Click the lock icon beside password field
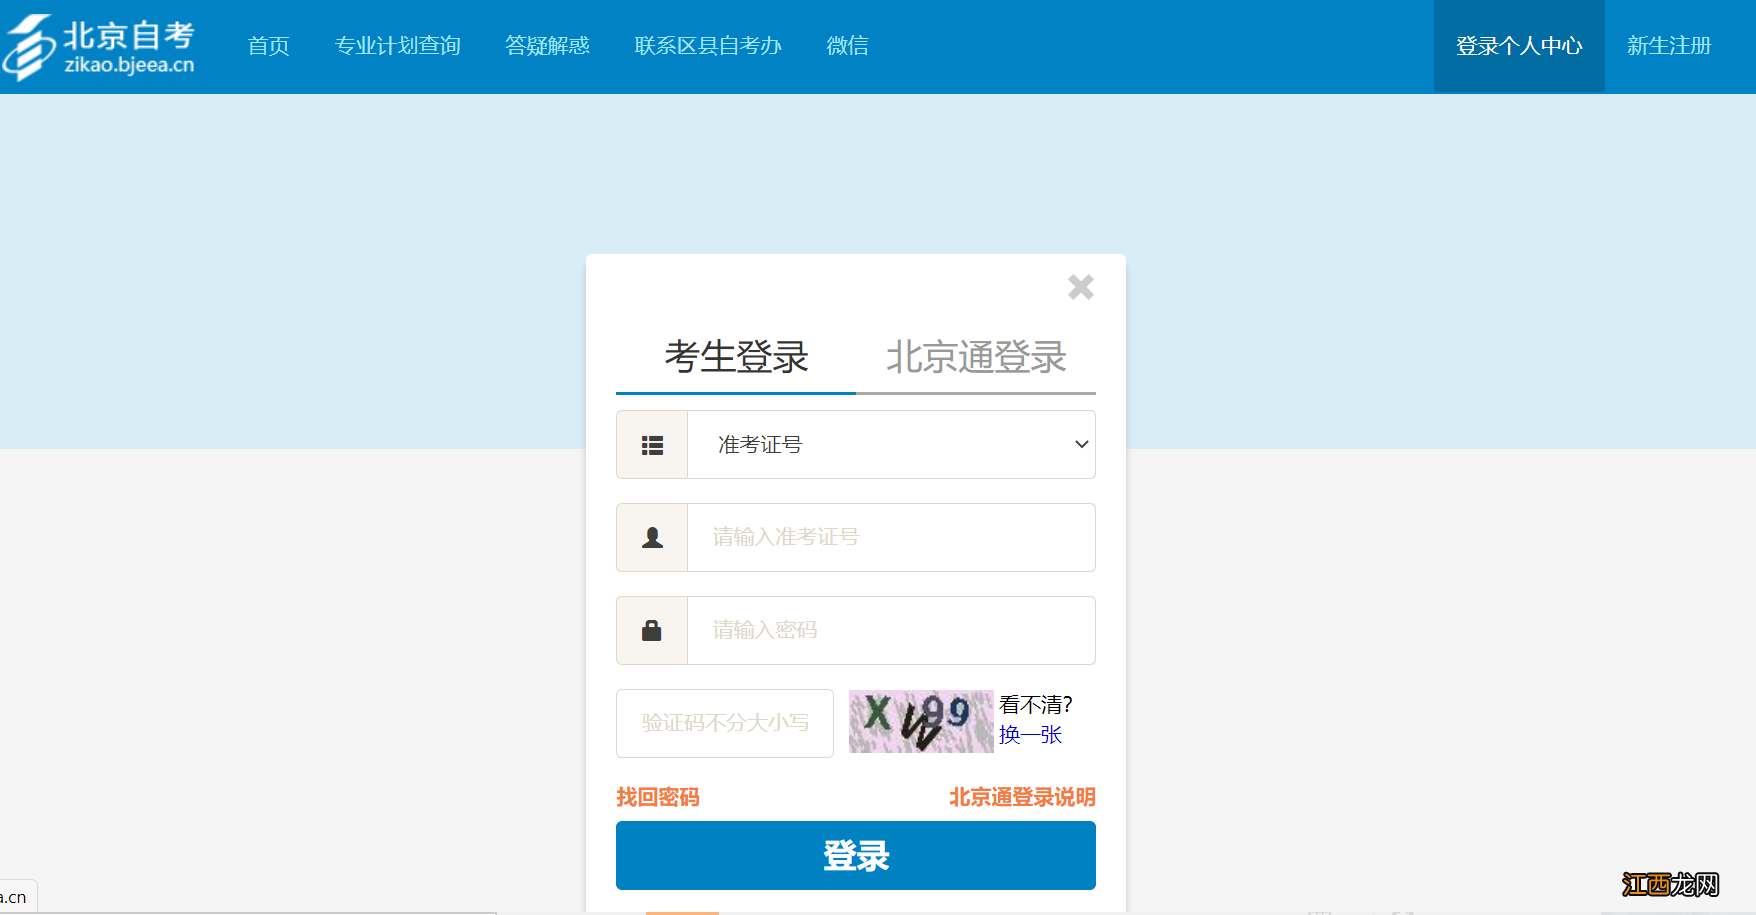 [652, 631]
